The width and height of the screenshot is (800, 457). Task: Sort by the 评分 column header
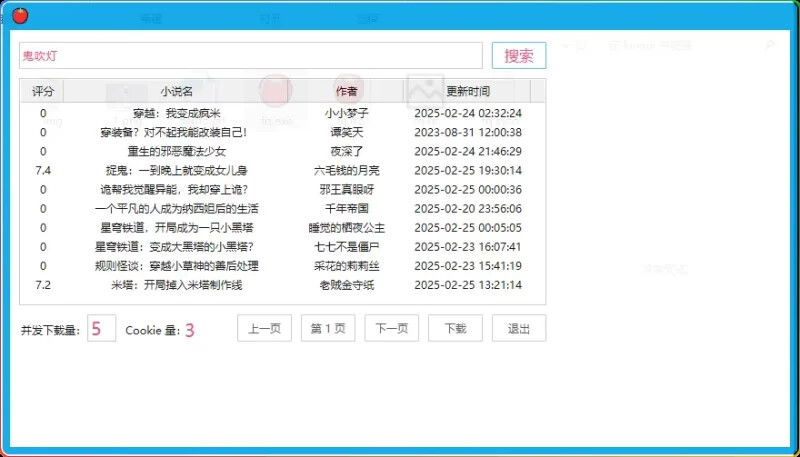click(x=42, y=91)
